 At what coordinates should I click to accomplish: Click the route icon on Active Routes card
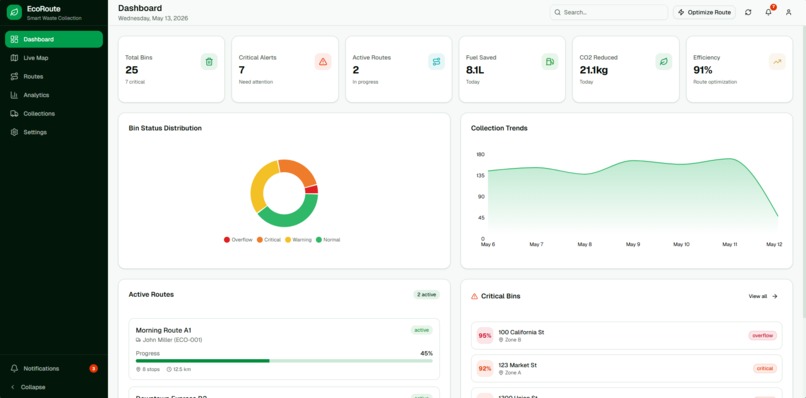click(x=436, y=62)
